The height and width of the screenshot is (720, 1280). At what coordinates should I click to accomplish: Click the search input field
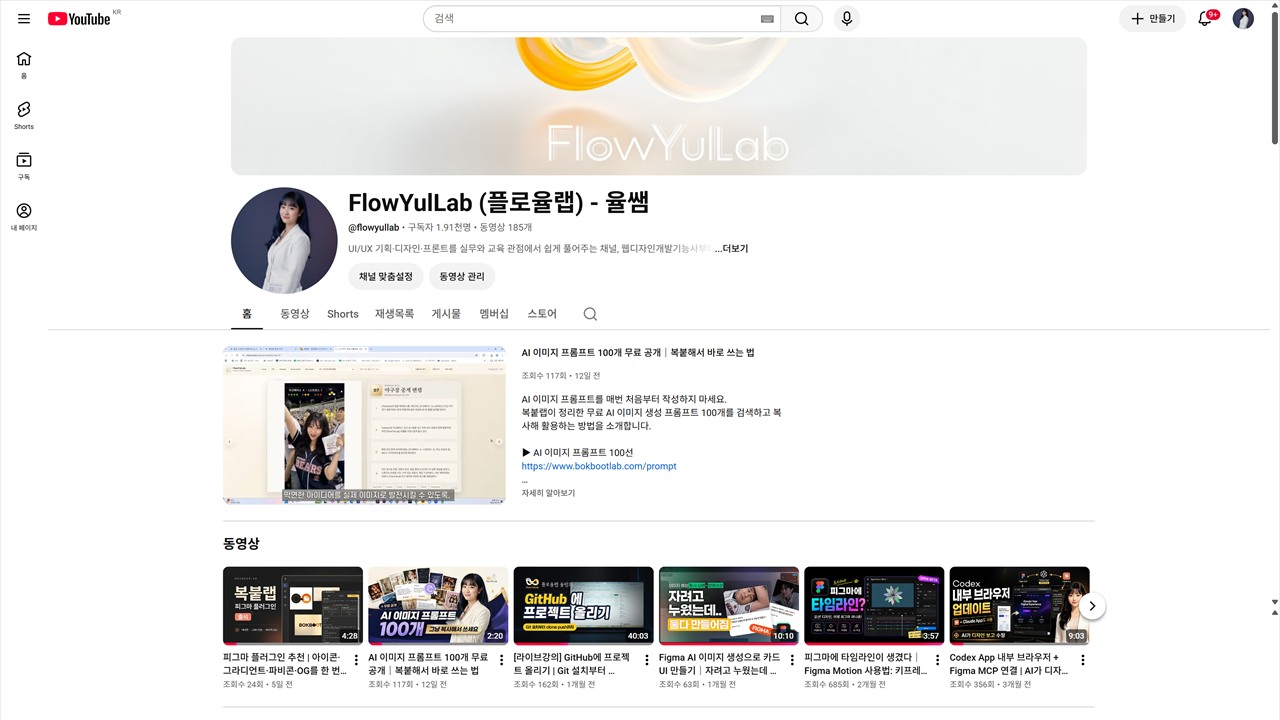[594, 19]
